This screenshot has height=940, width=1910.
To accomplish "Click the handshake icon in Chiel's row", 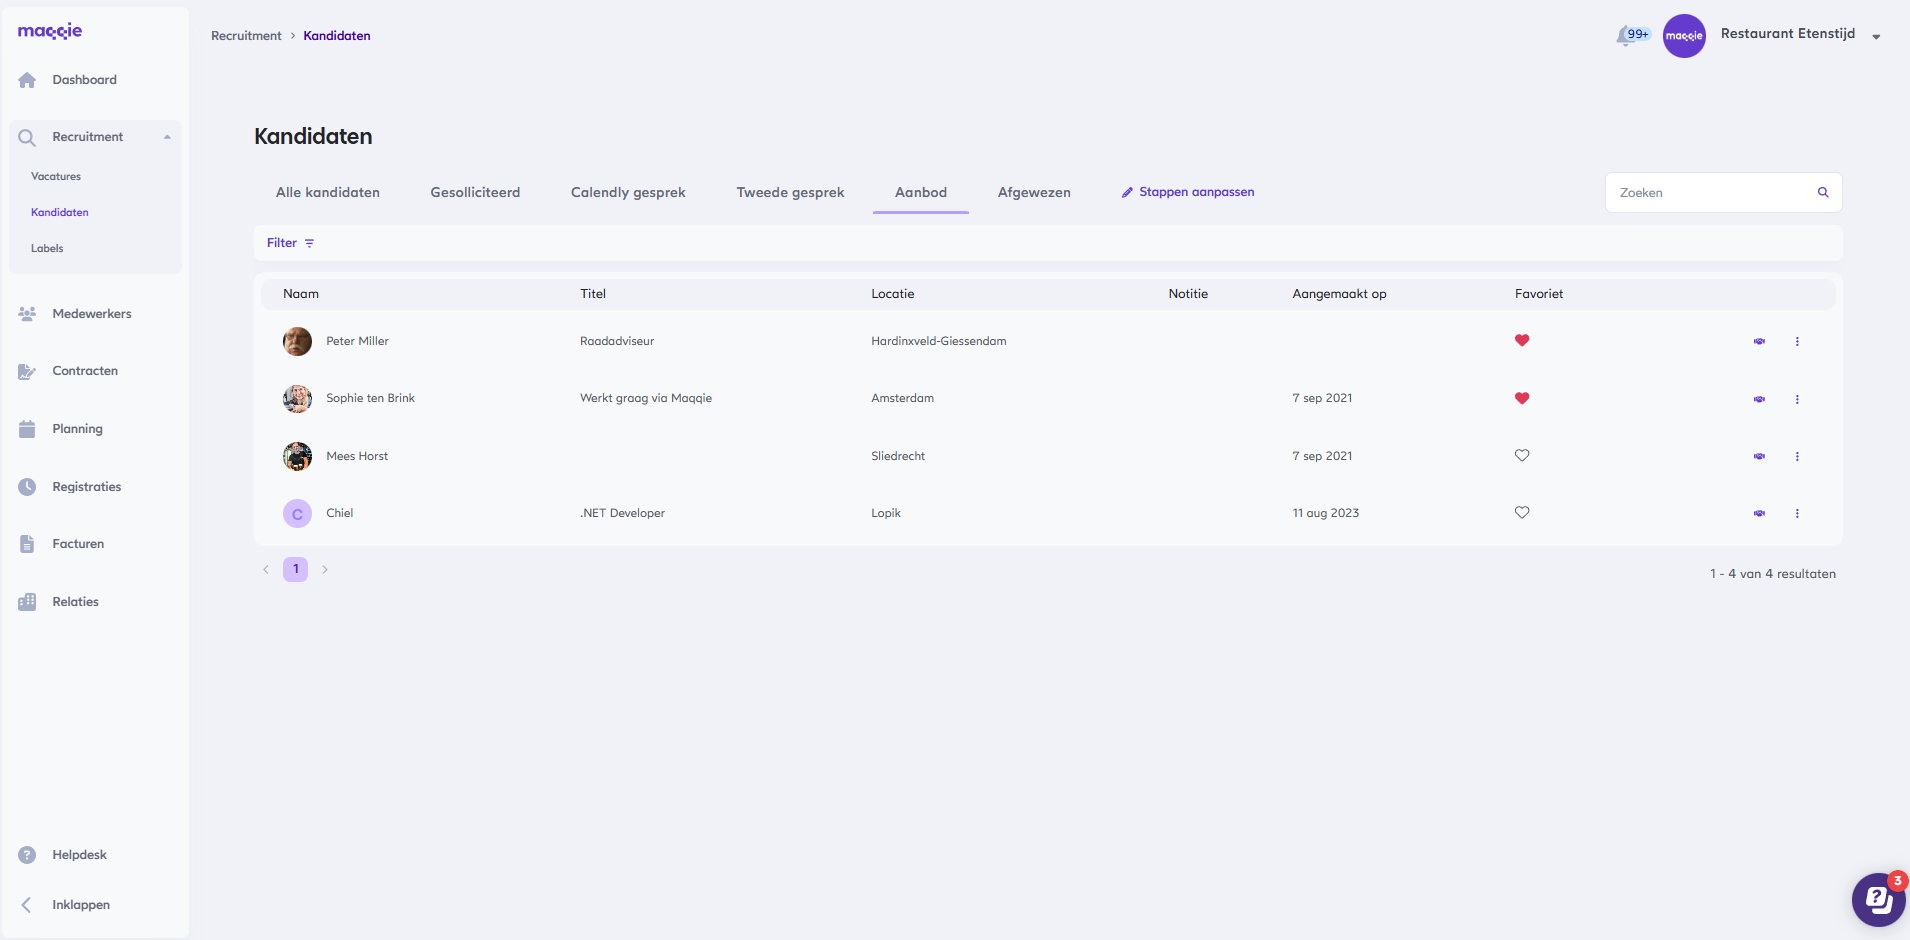I will (x=1759, y=514).
